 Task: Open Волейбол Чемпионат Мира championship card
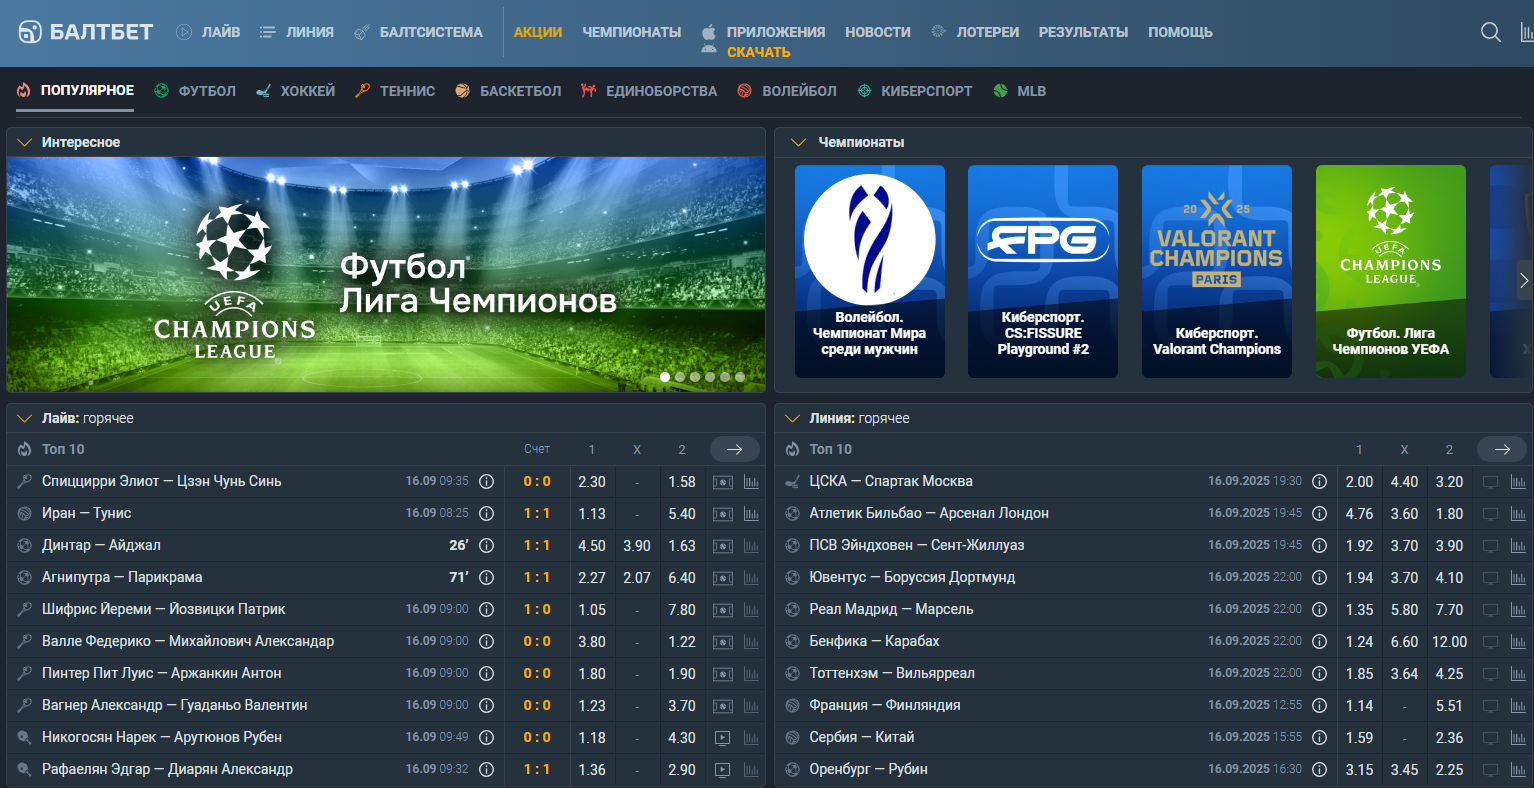870,271
